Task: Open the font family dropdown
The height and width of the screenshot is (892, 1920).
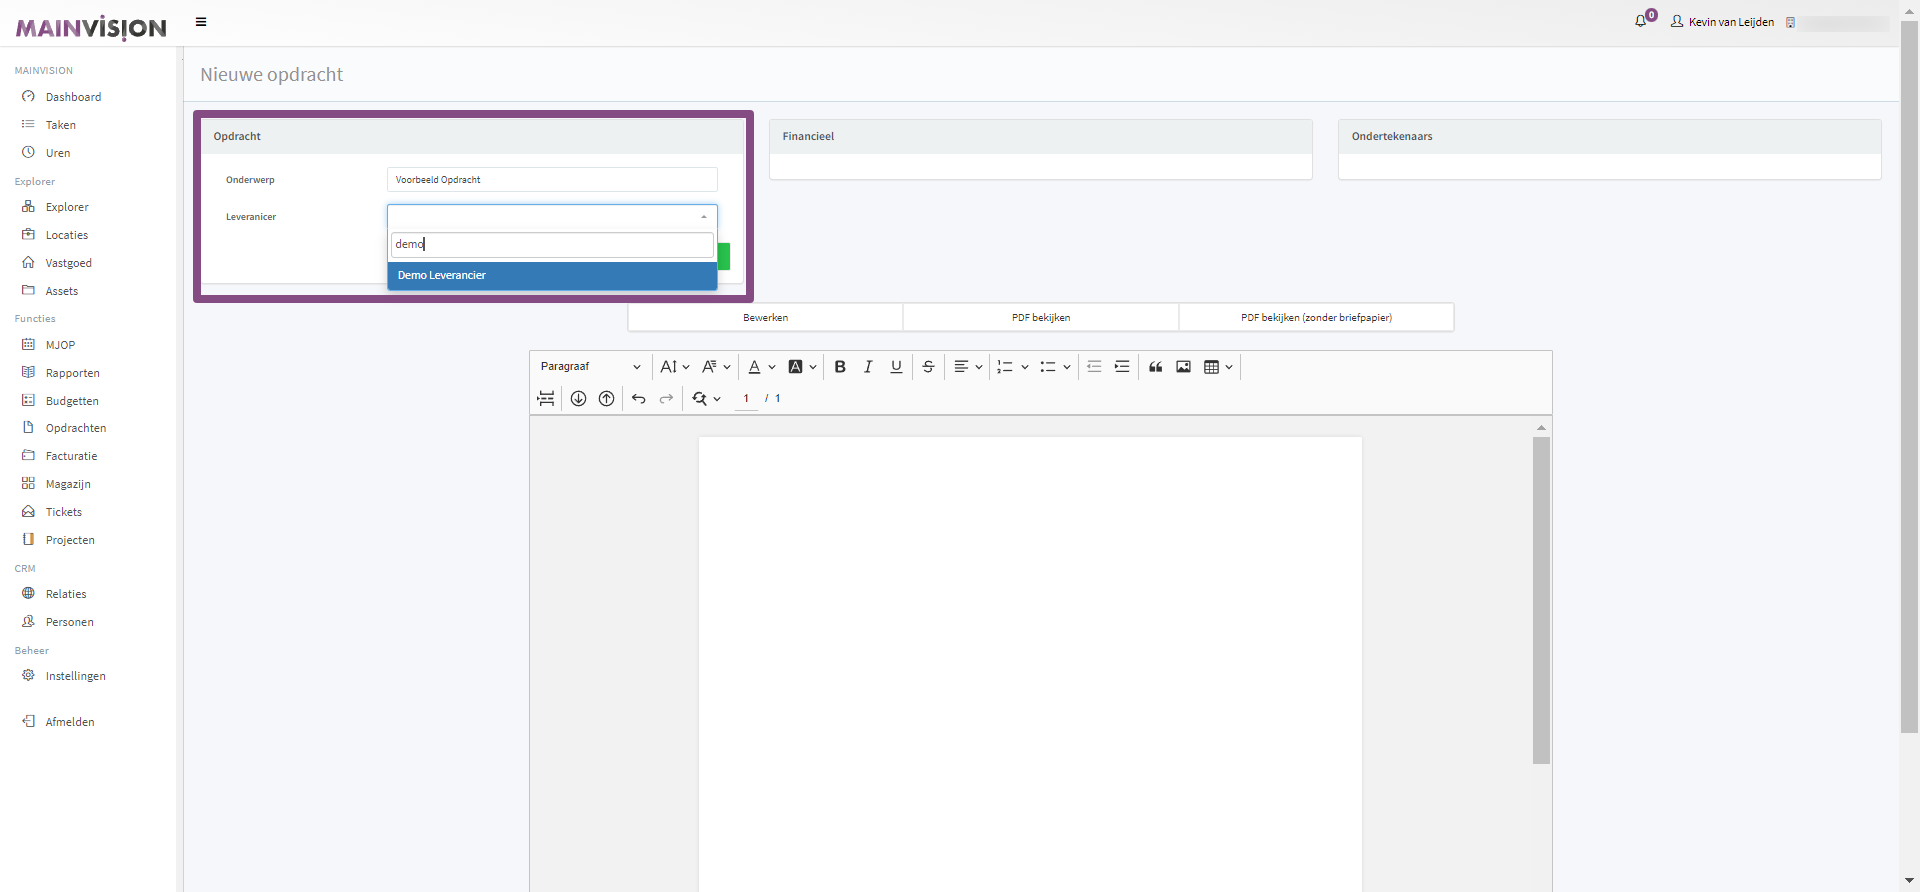Action: pyautogui.click(x=716, y=367)
